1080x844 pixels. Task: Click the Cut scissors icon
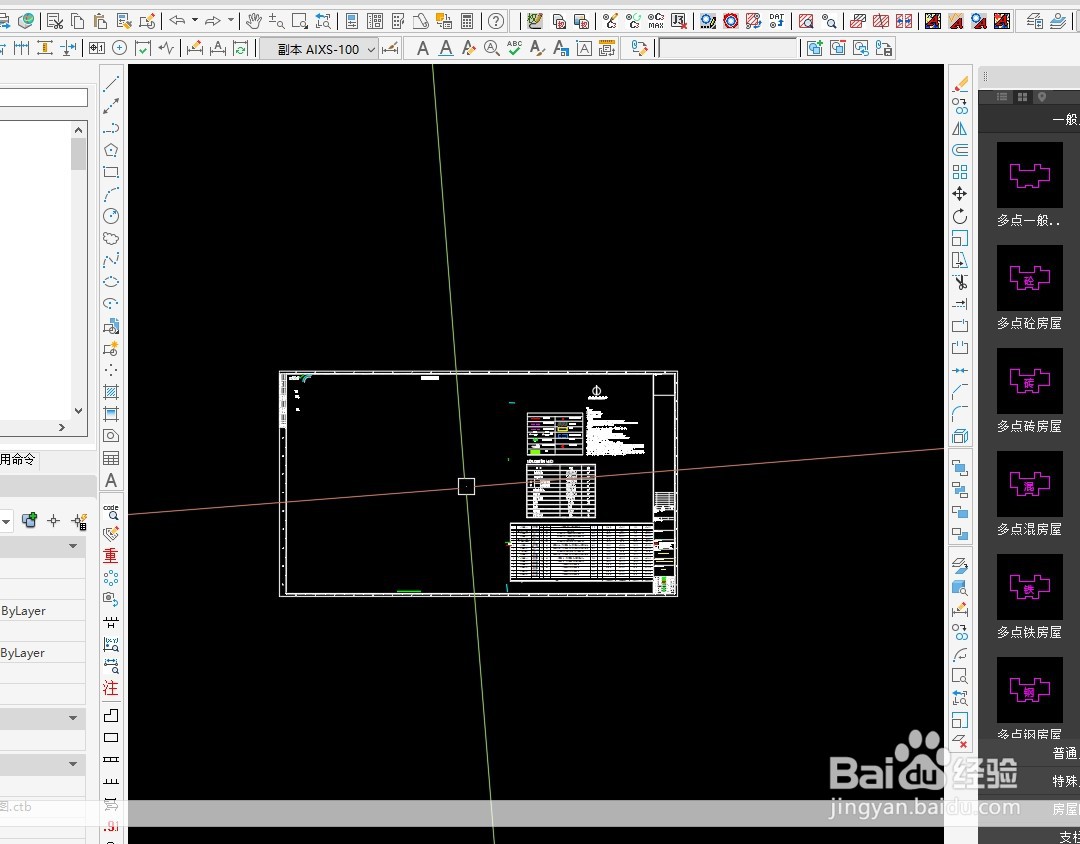(55, 21)
